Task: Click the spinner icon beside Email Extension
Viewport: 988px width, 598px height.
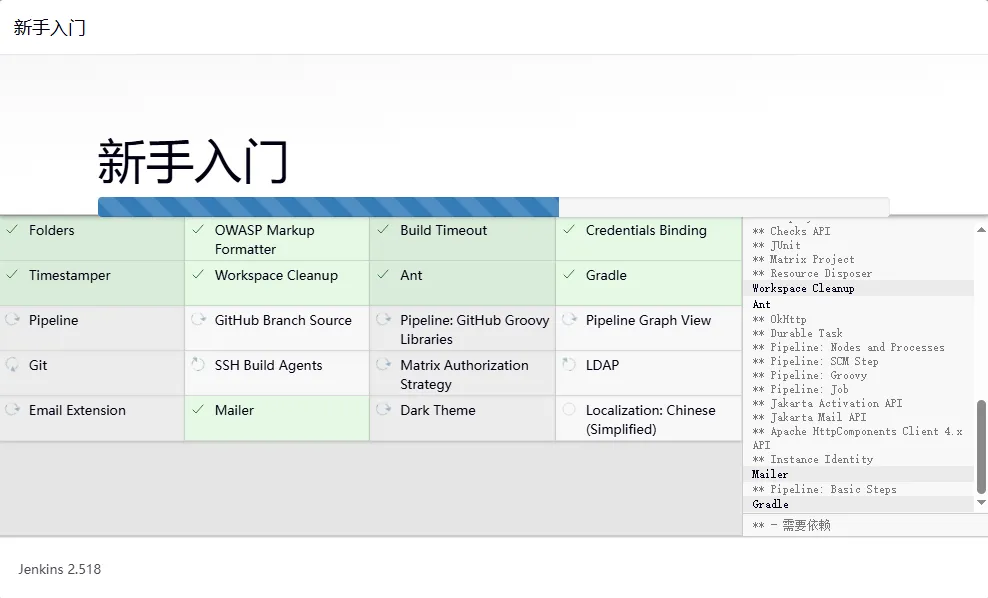Action: 12,410
